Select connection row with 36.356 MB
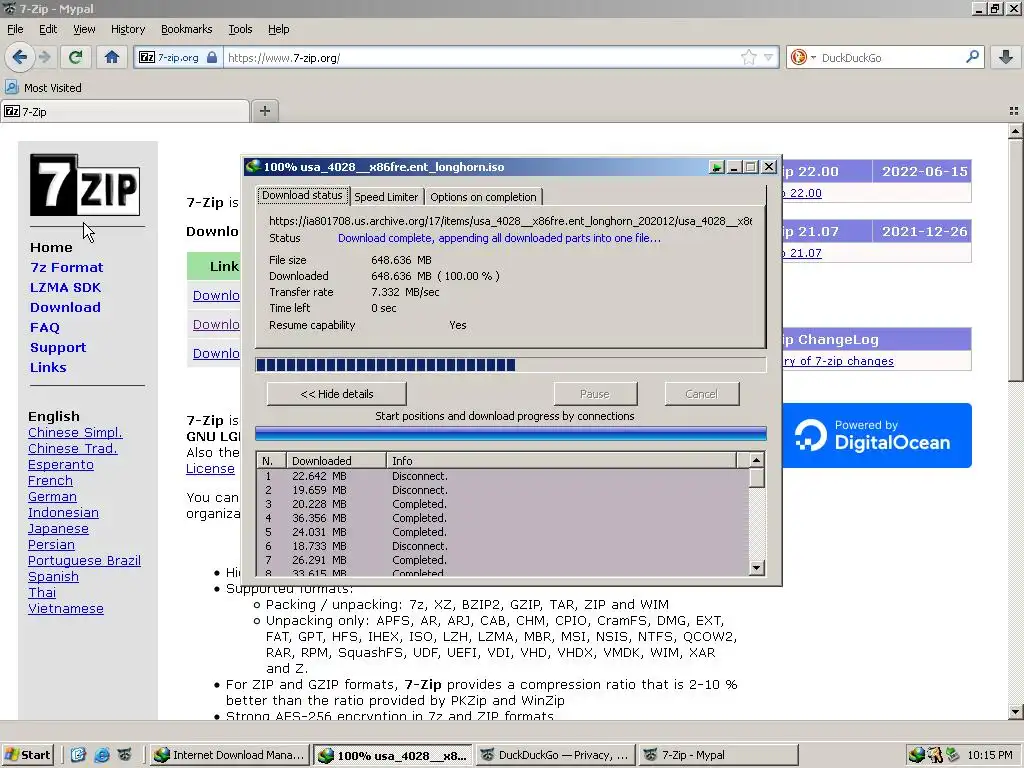The image size is (1024, 768). [503, 518]
